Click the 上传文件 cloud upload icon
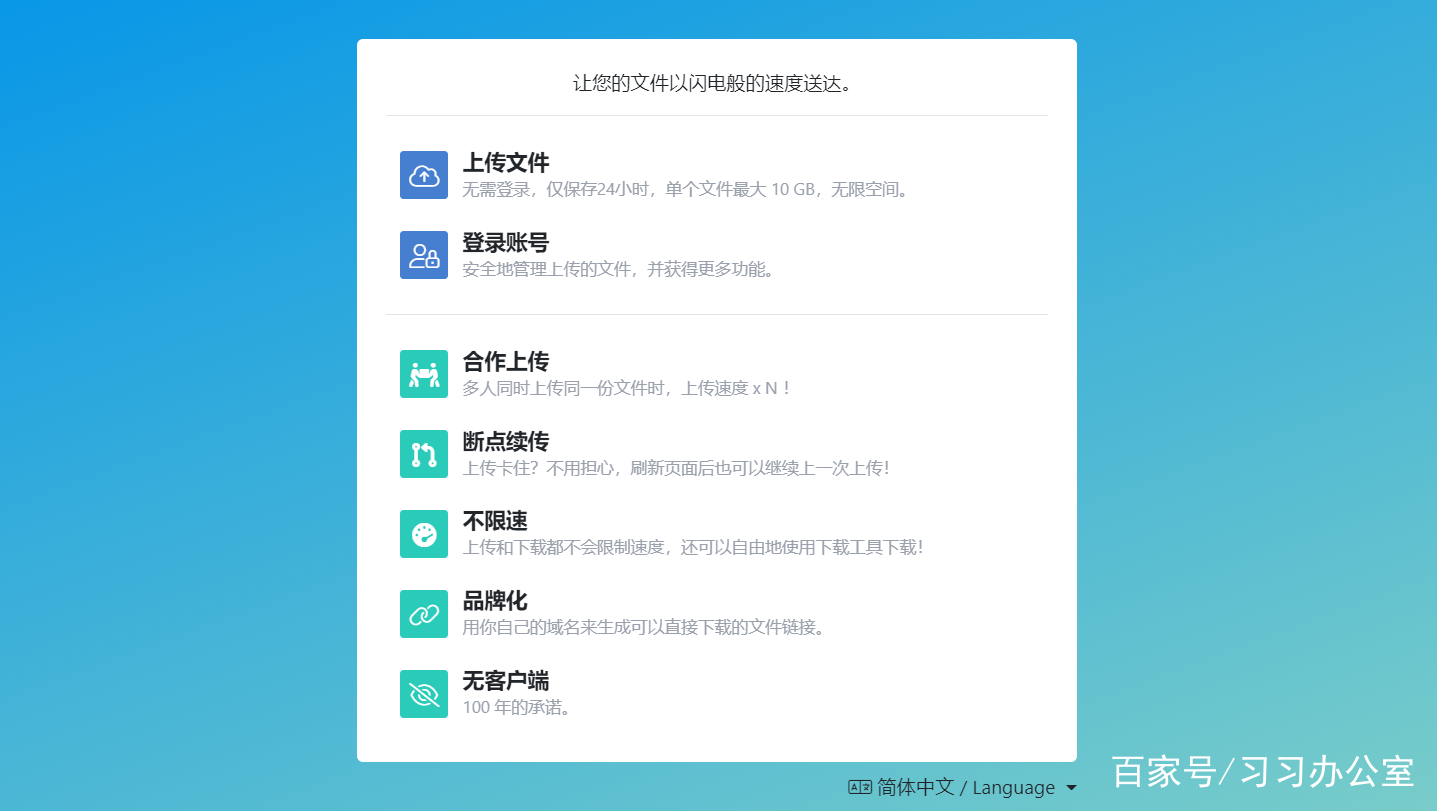The image size is (1437, 811). pyautogui.click(x=424, y=175)
